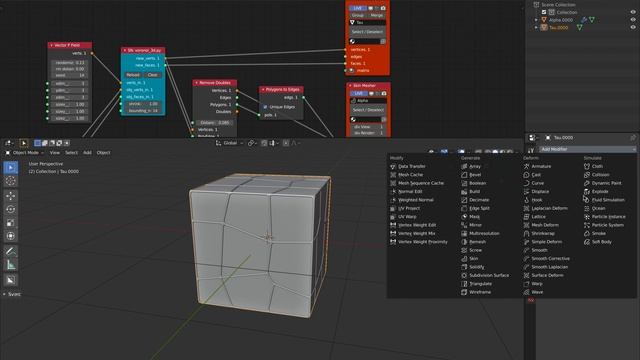Collapse the Skin Mesher node

click(x=350, y=86)
